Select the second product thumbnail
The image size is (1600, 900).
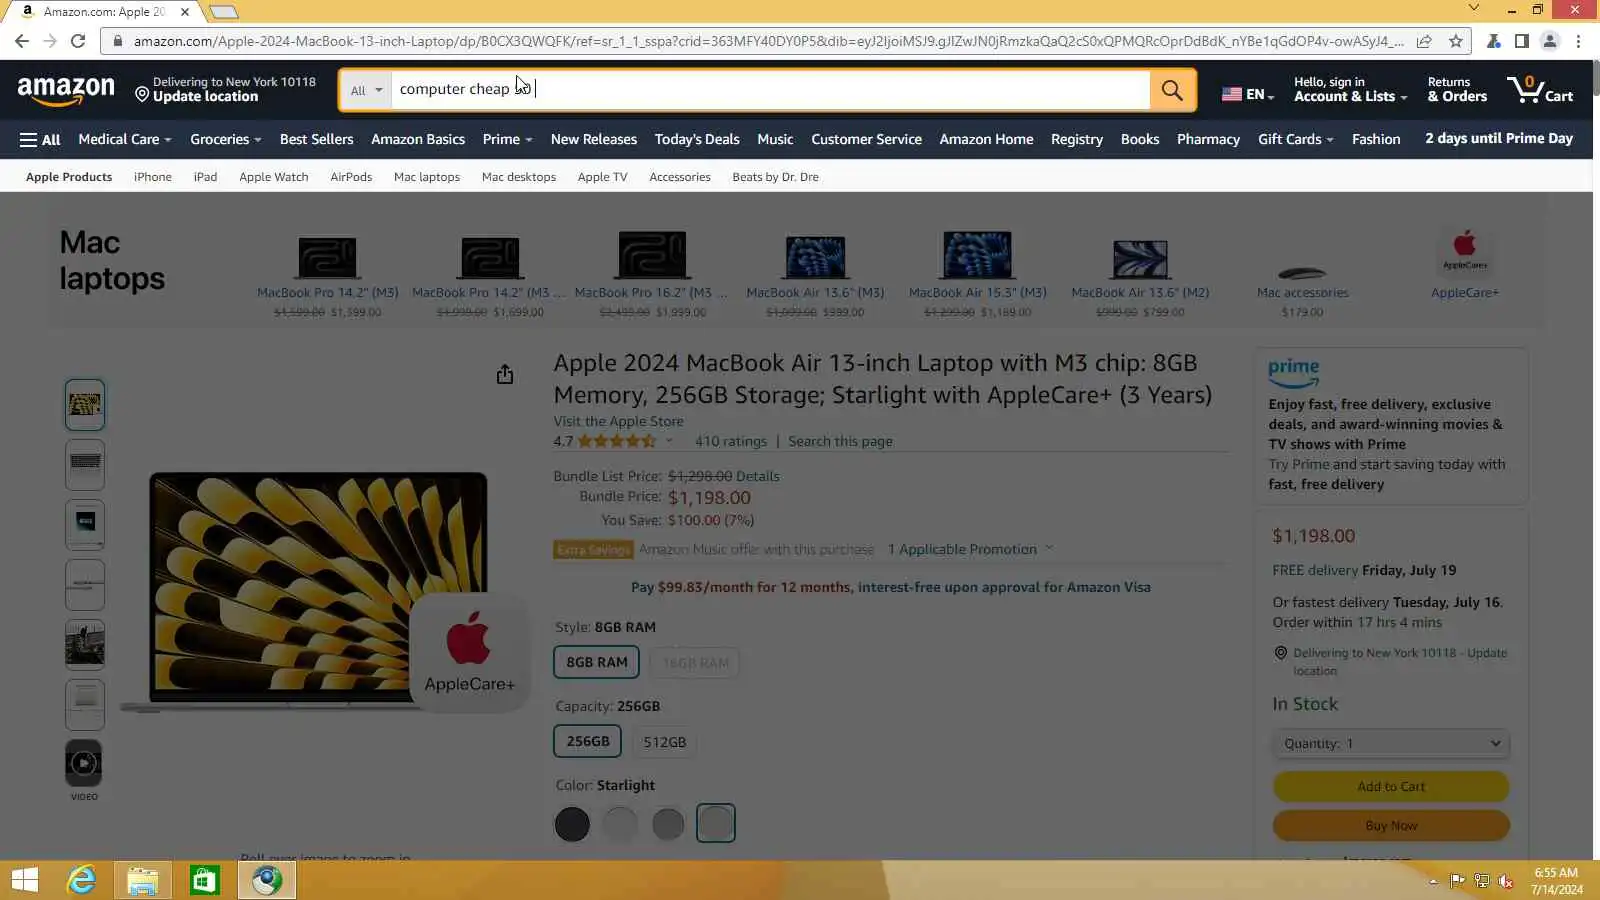click(85, 465)
